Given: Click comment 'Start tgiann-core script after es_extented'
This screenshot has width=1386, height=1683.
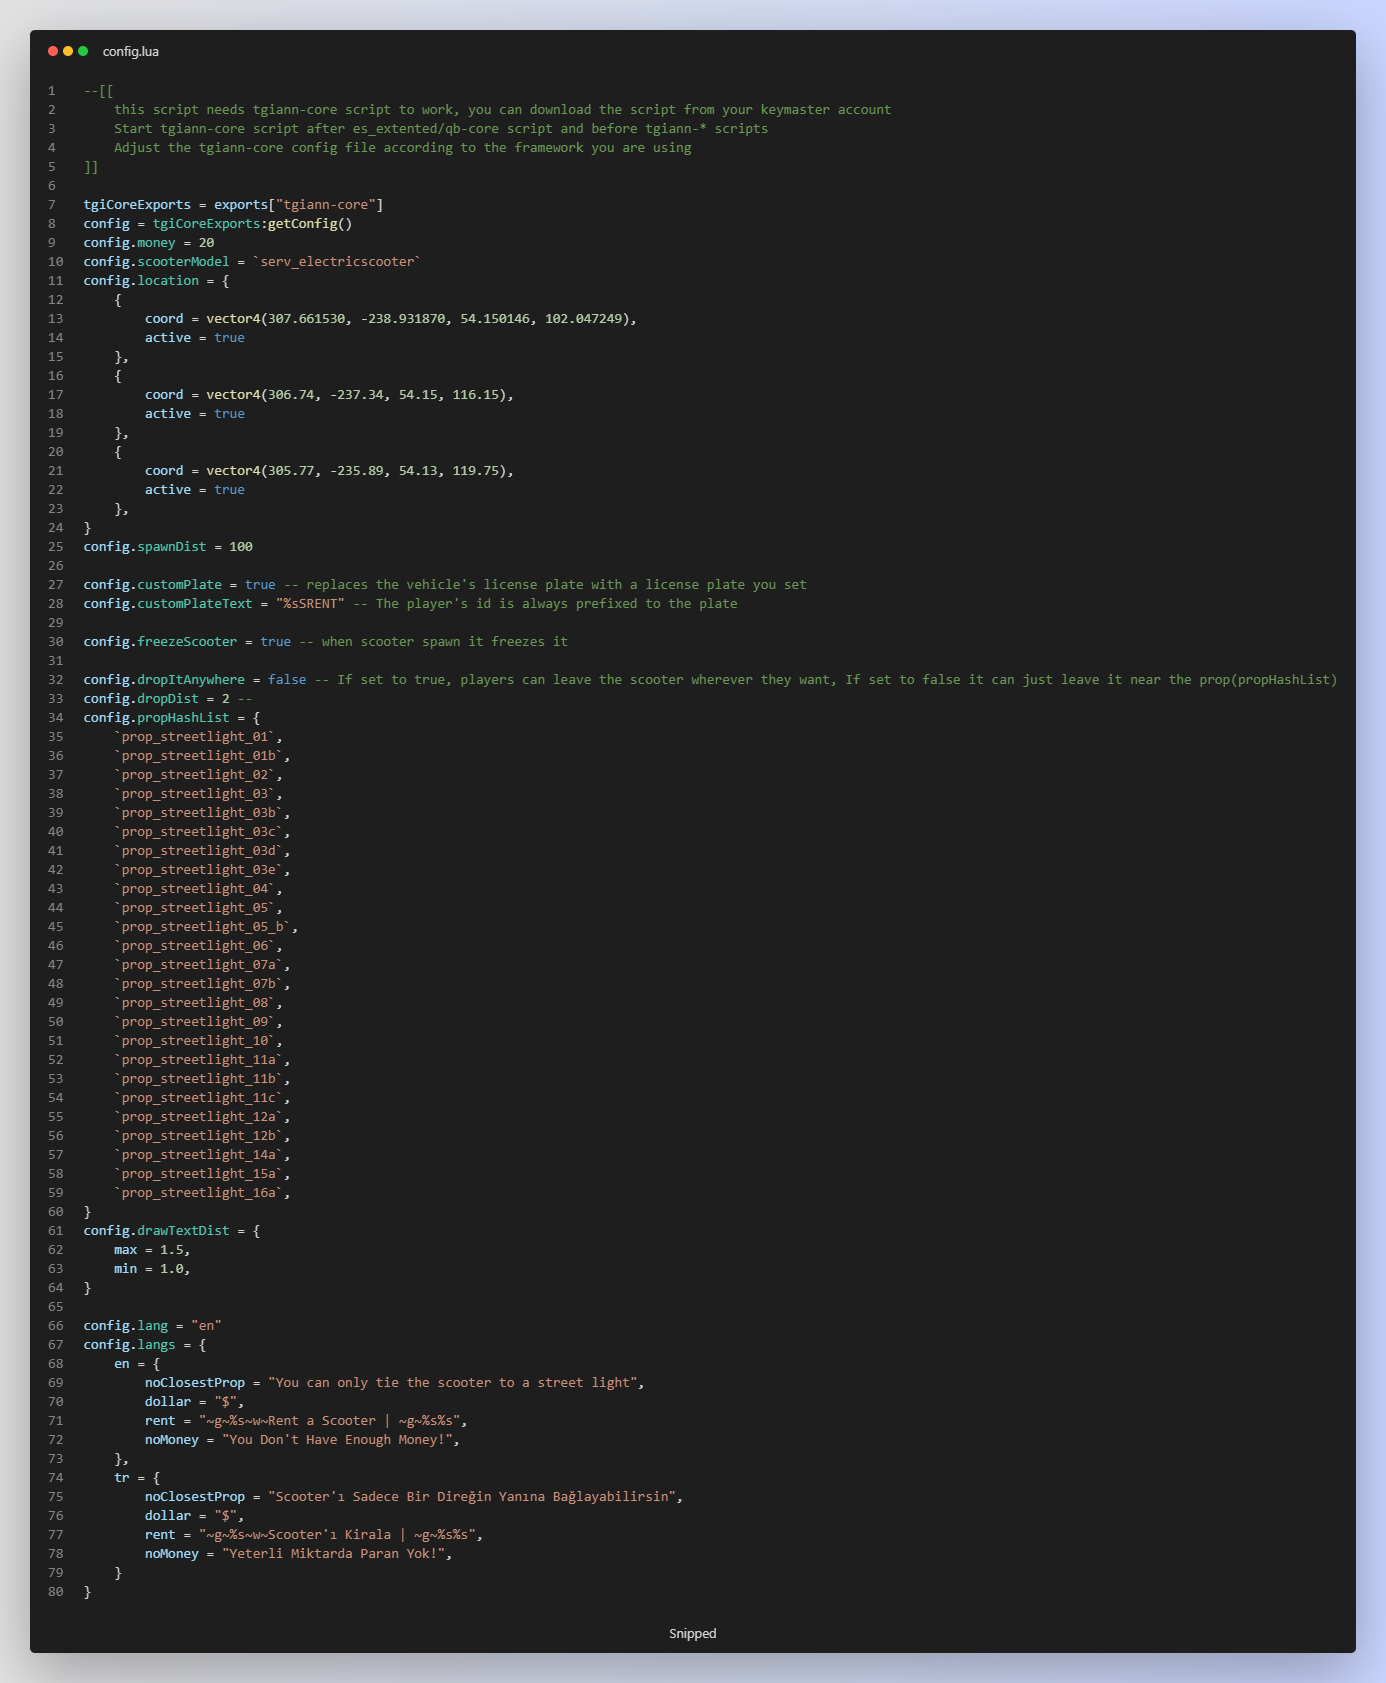Looking at the screenshot, I should click(441, 129).
